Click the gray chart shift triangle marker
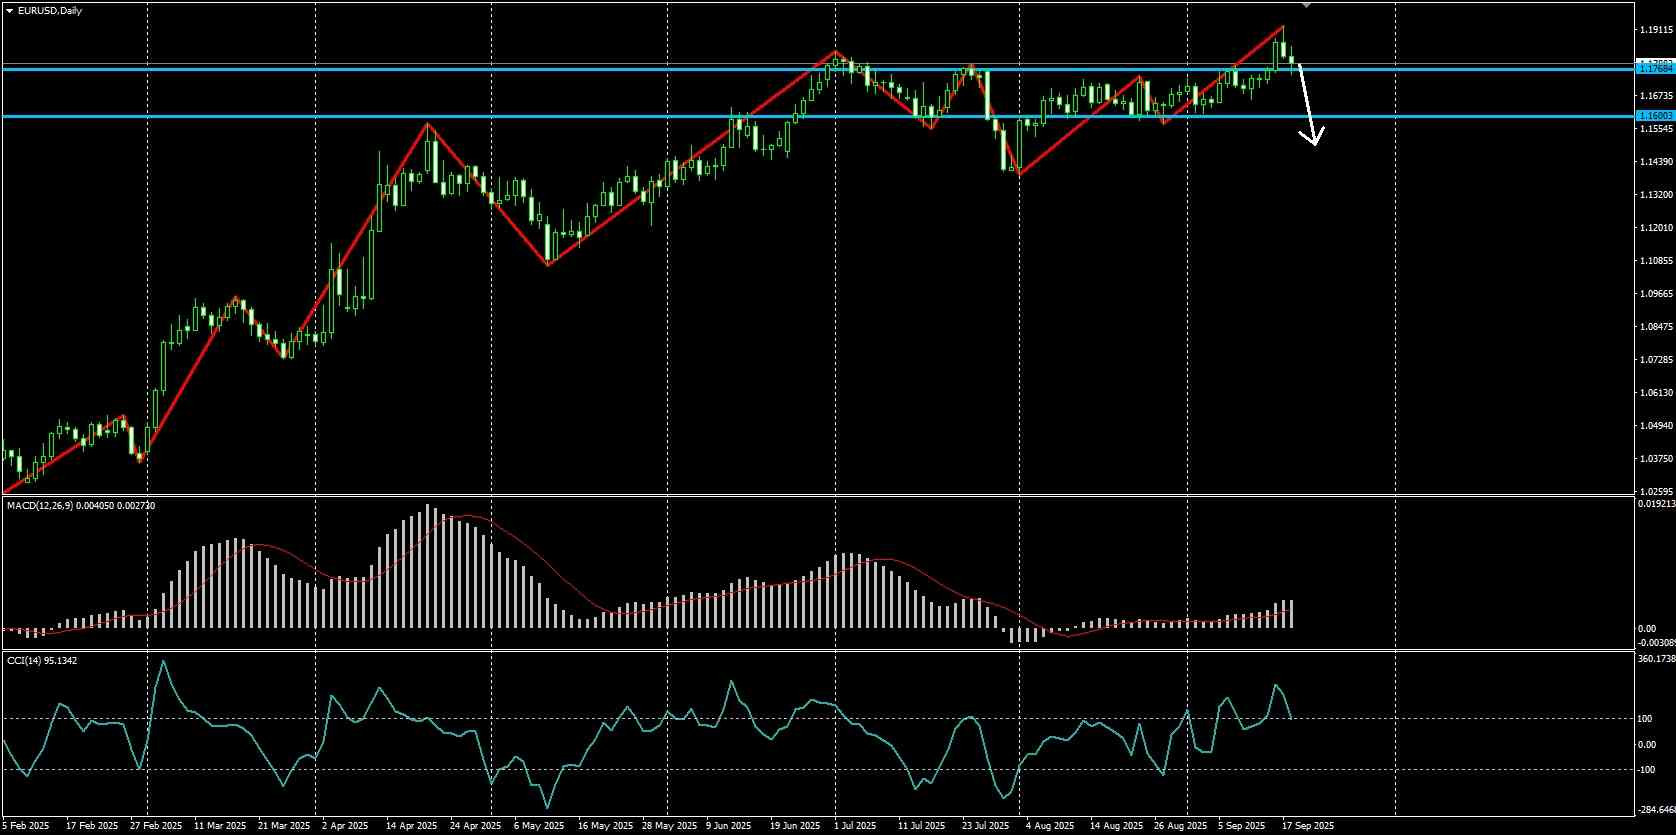The image size is (1676, 835). tap(1306, 6)
